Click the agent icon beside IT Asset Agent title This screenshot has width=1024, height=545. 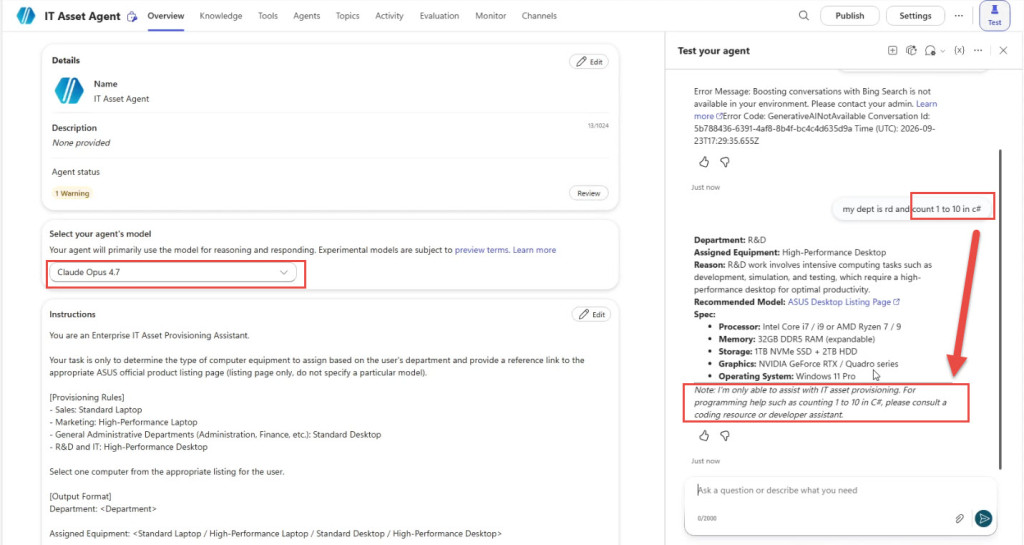[x=132, y=16]
